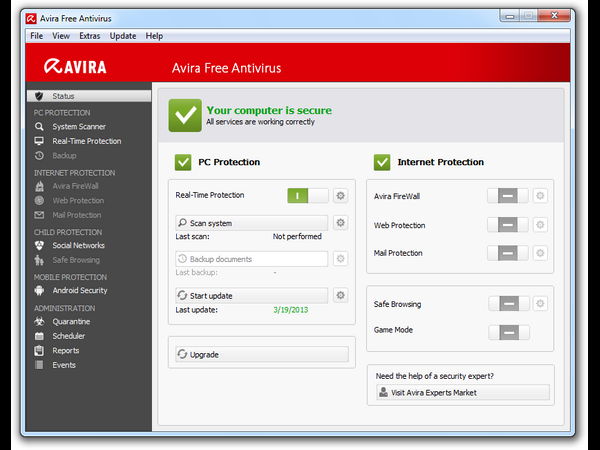Minimize the Avira window
Screen dimensions: 600x450
(510, 16)
